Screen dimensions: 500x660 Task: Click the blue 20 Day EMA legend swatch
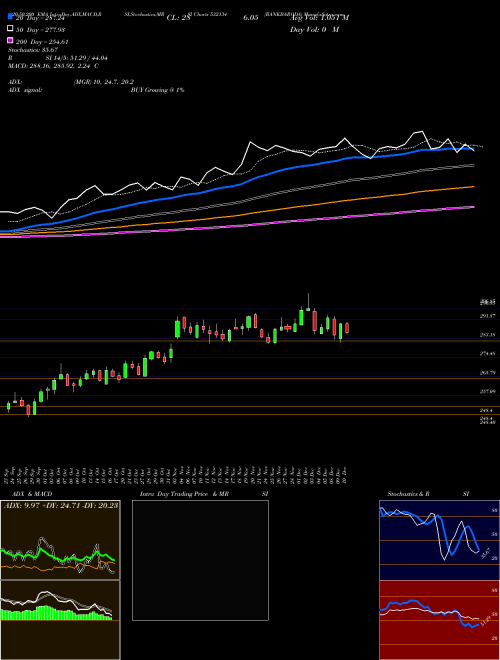(10, 17)
